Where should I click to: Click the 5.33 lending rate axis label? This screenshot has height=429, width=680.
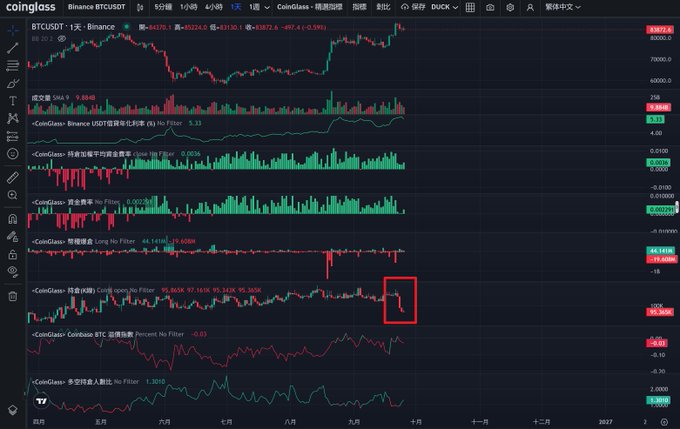click(x=655, y=119)
